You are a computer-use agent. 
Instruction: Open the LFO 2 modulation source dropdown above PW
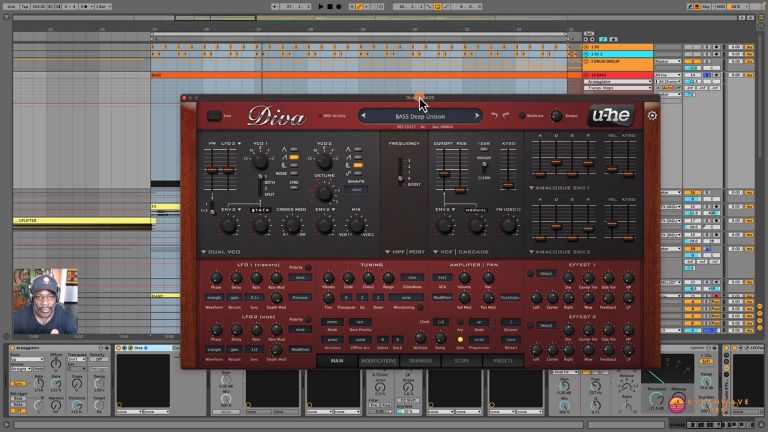pos(231,144)
